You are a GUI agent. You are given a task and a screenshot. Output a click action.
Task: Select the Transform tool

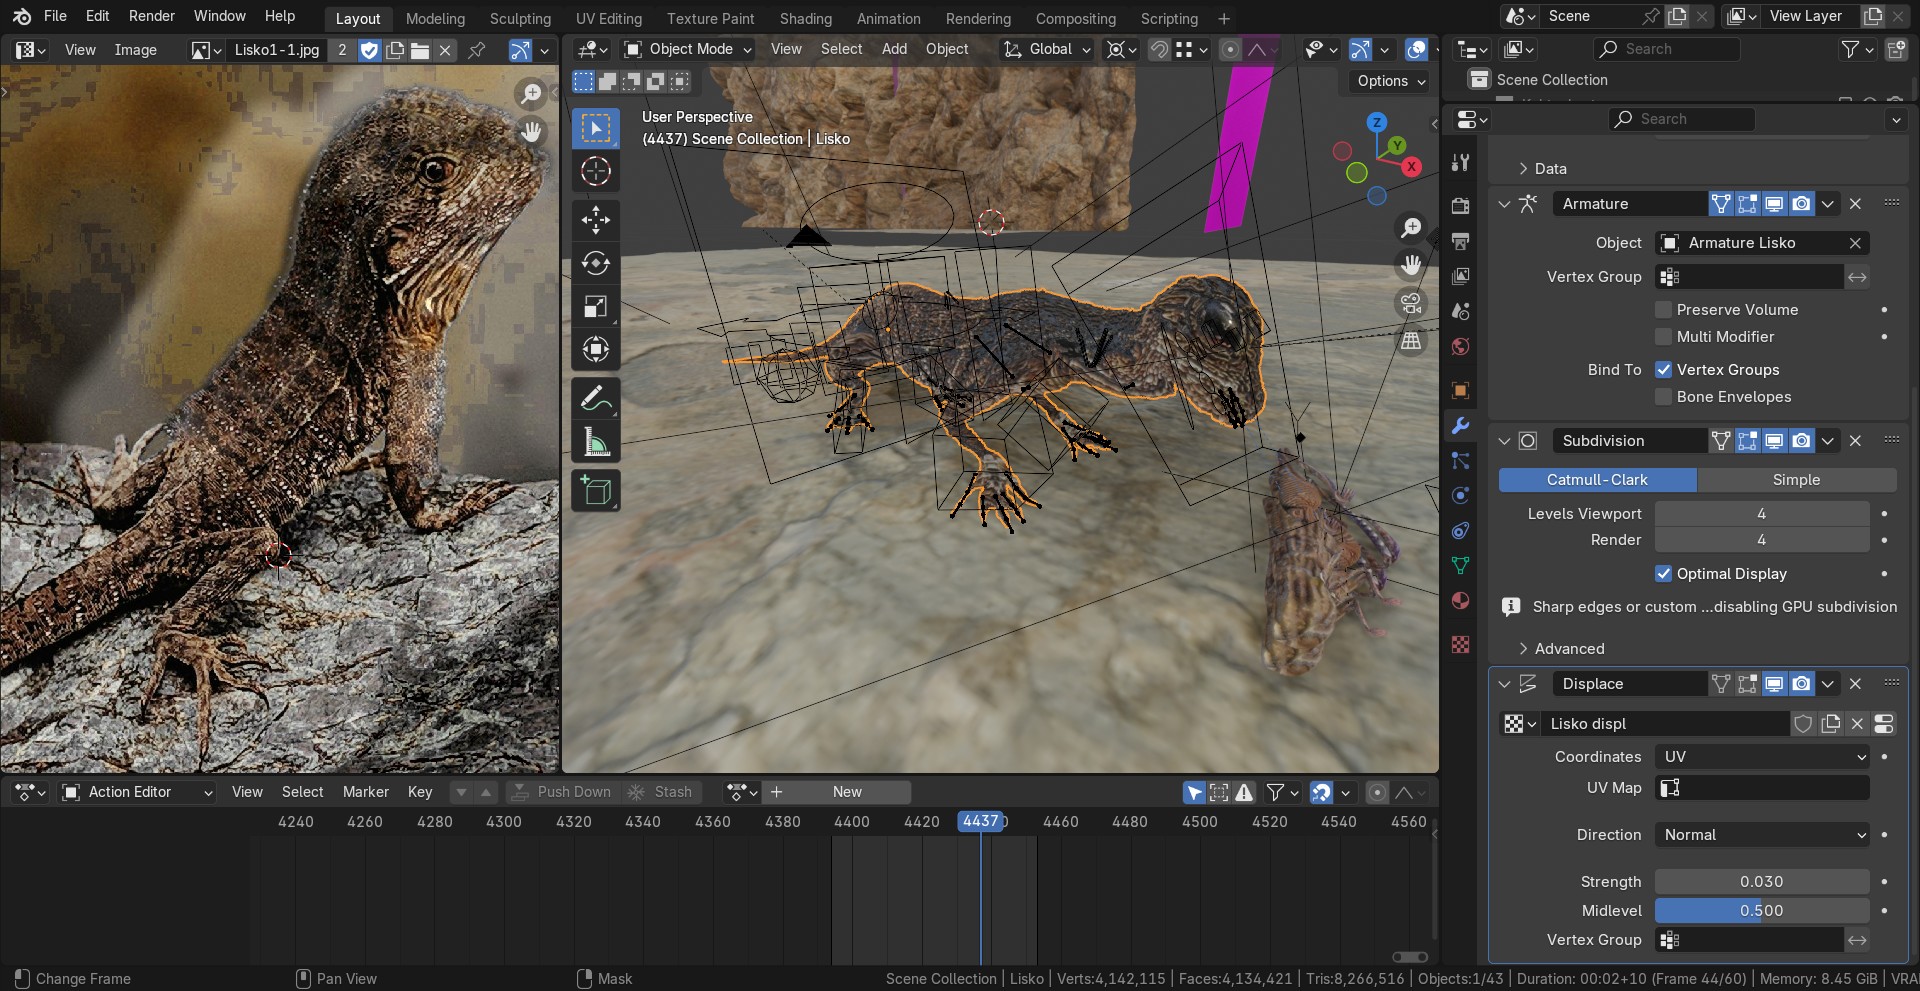tap(596, 349)
